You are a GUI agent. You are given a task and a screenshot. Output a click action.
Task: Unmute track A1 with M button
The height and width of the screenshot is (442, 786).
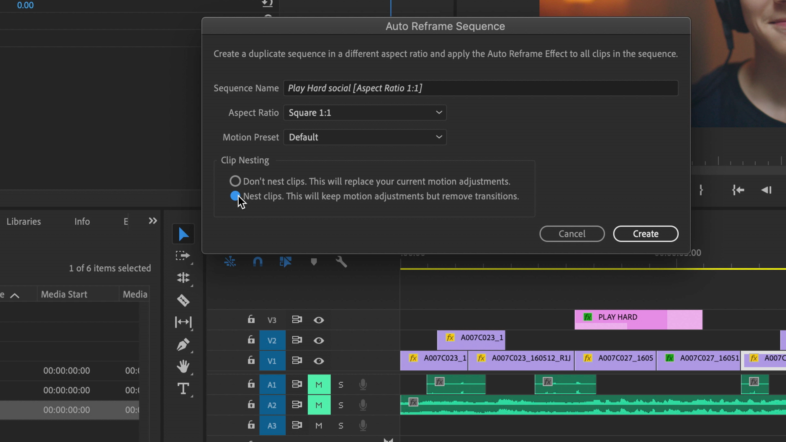[x=319, y=384]
